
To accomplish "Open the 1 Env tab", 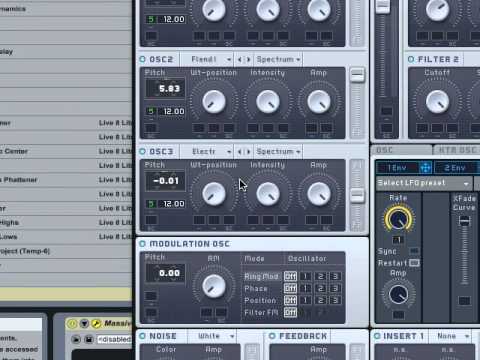I will click(397, 168).
